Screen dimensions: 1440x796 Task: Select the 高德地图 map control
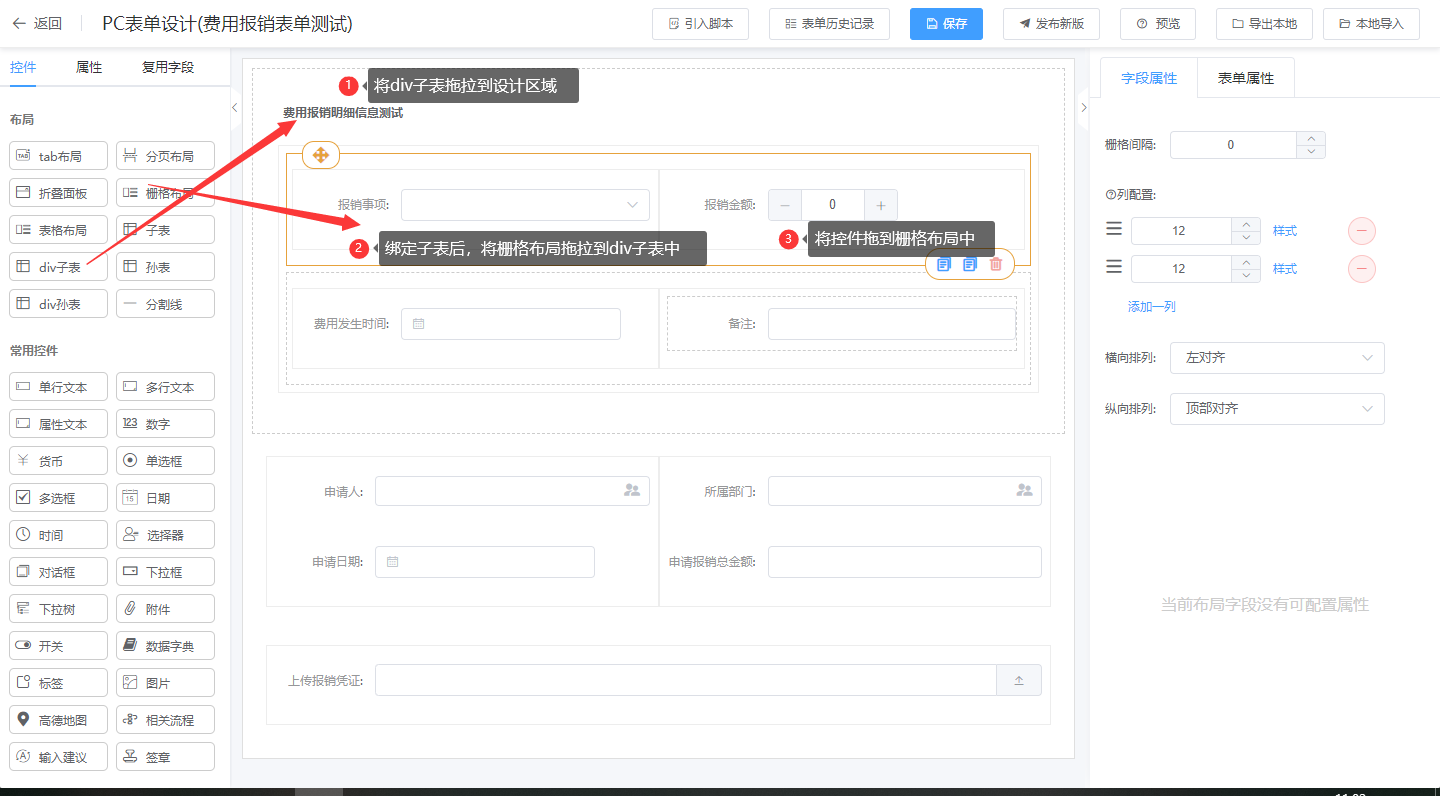58,720
